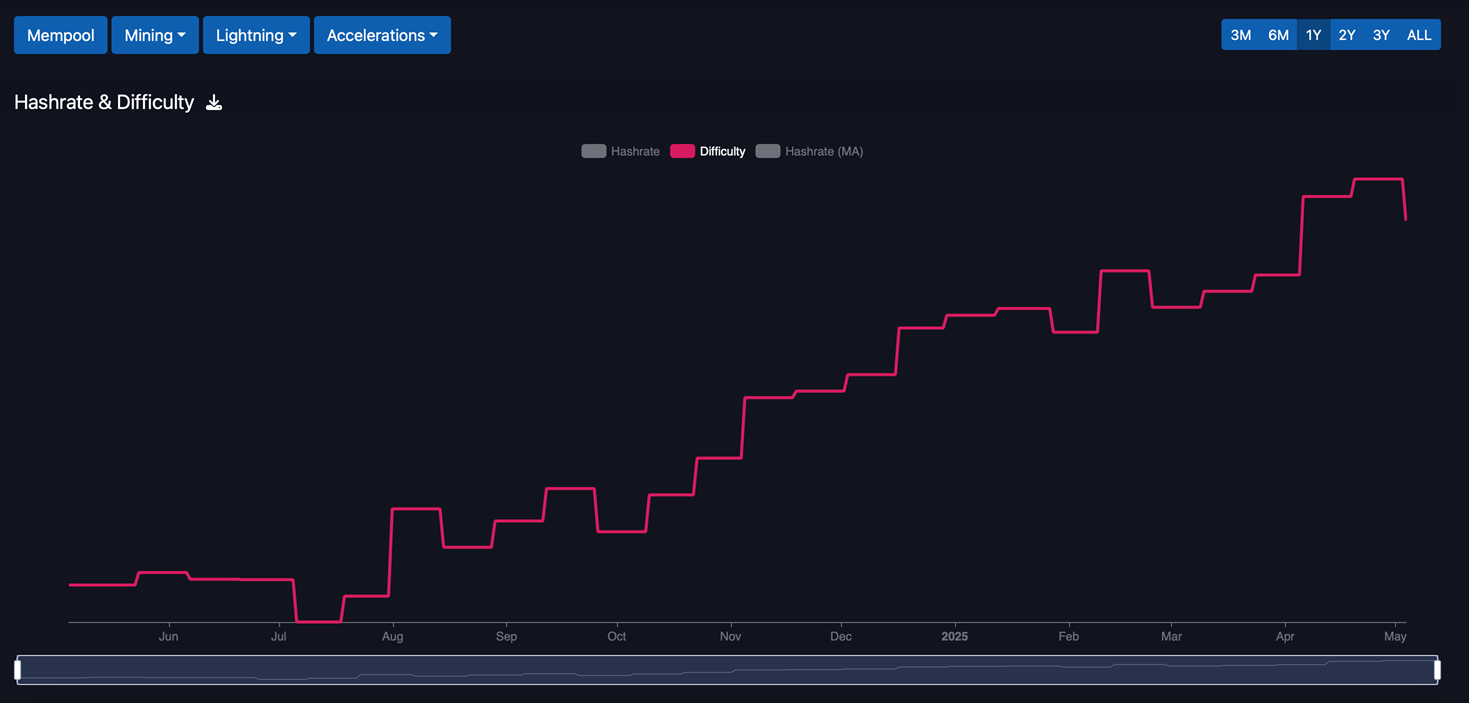Open the Lightning dropdown menu
1469x703 pixels.
pyautogui.click(x=256, y=35)
